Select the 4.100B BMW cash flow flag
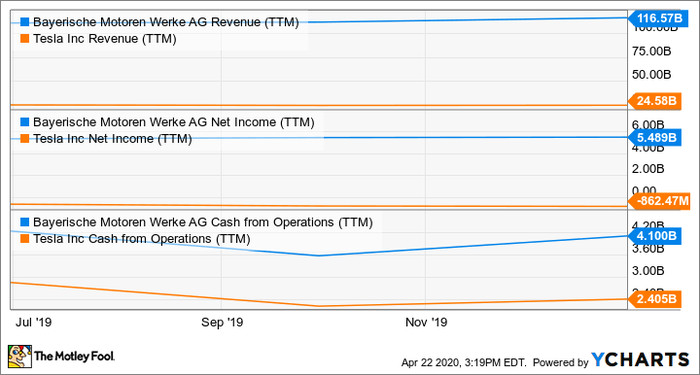The image size is (700, 375). click(x=654, y=236)
